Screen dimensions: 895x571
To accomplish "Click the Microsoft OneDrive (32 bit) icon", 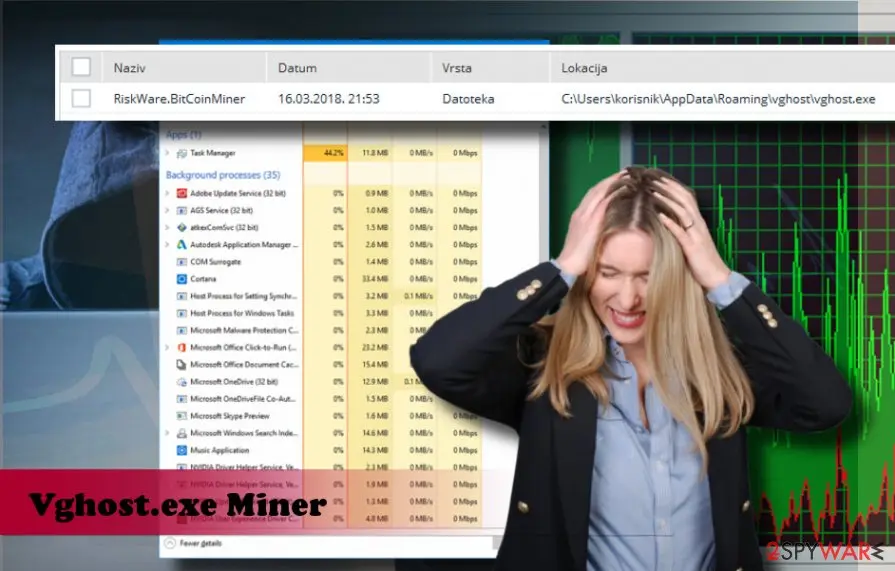I will (182, 381).
